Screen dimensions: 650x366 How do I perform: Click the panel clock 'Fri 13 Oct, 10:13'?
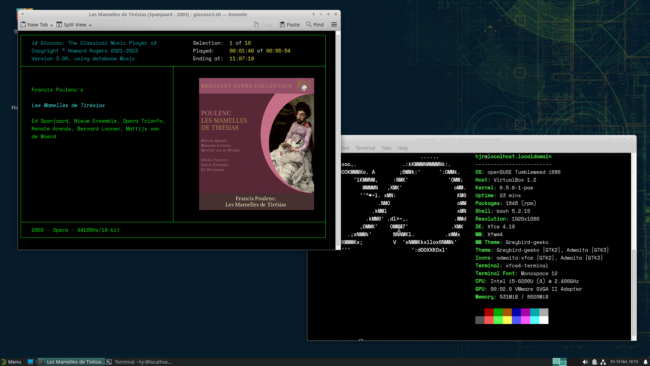click(x=624, y=362)
